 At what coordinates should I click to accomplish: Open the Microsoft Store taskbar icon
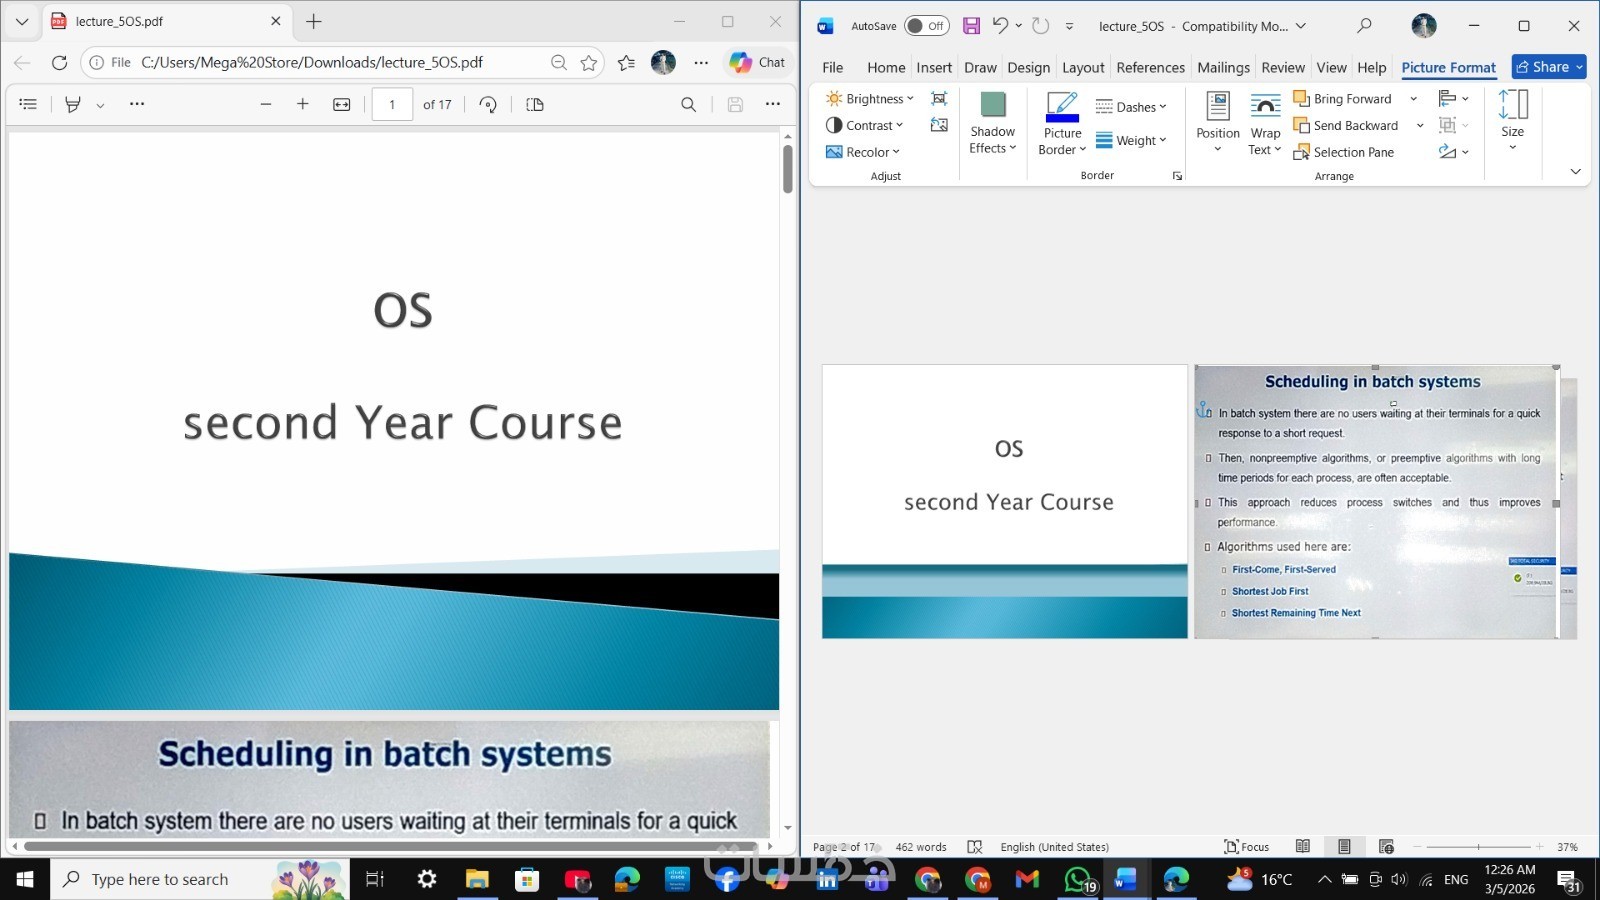coord(527,879)
